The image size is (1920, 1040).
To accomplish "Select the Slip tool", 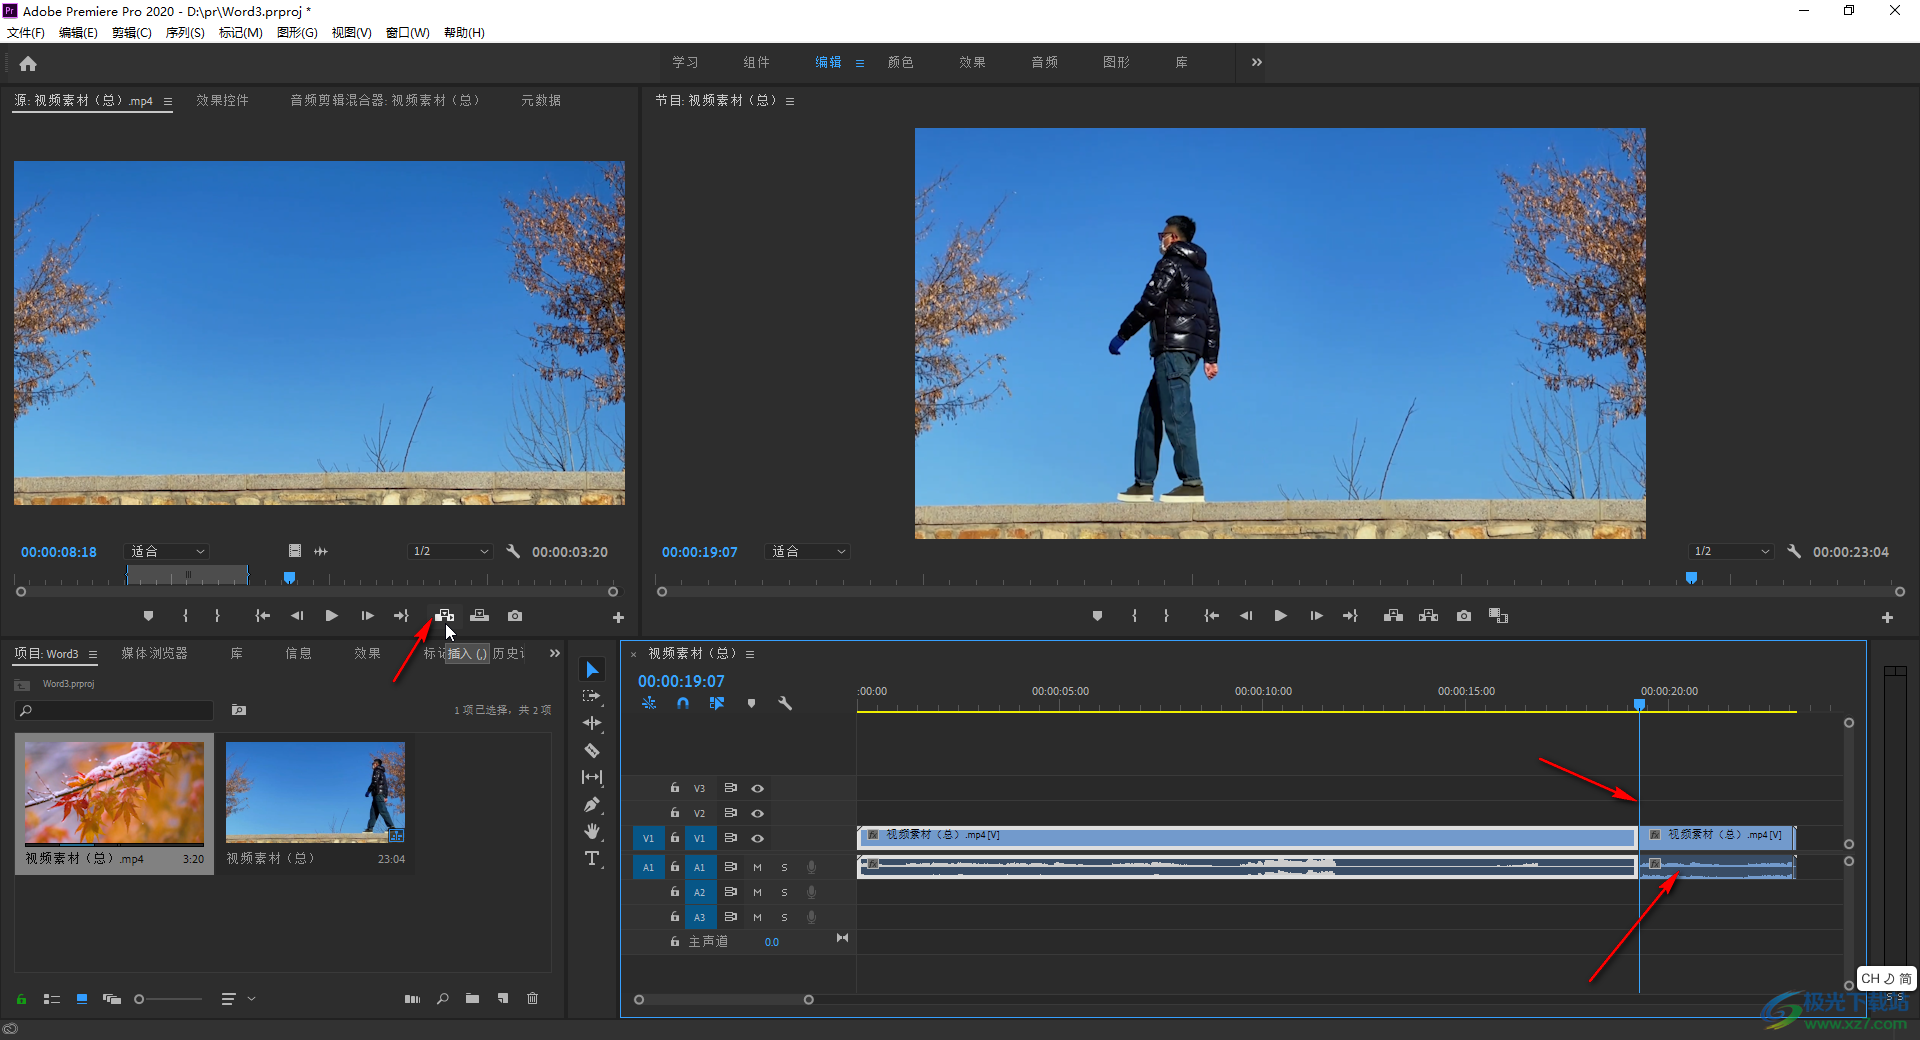I will [x=592, y=777].
